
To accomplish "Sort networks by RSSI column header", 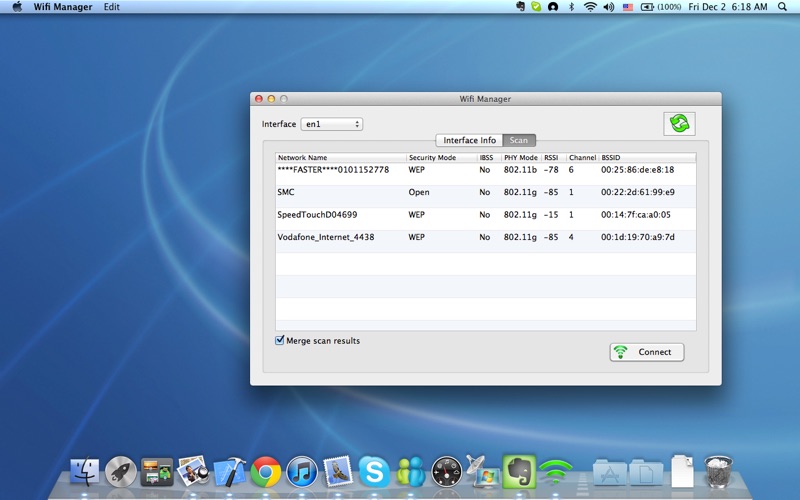I will tap(552, 158).
